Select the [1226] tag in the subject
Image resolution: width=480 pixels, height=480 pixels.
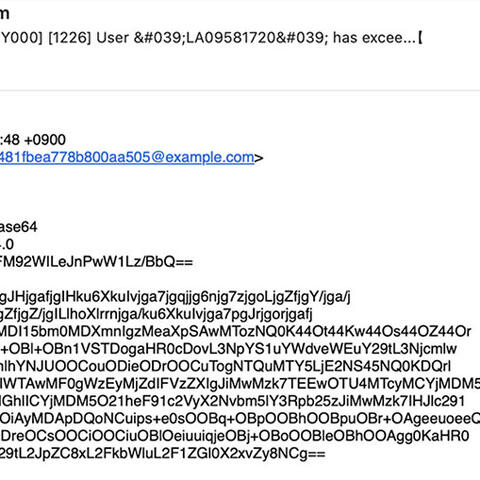pyautogui.click(x=70, y=38)
